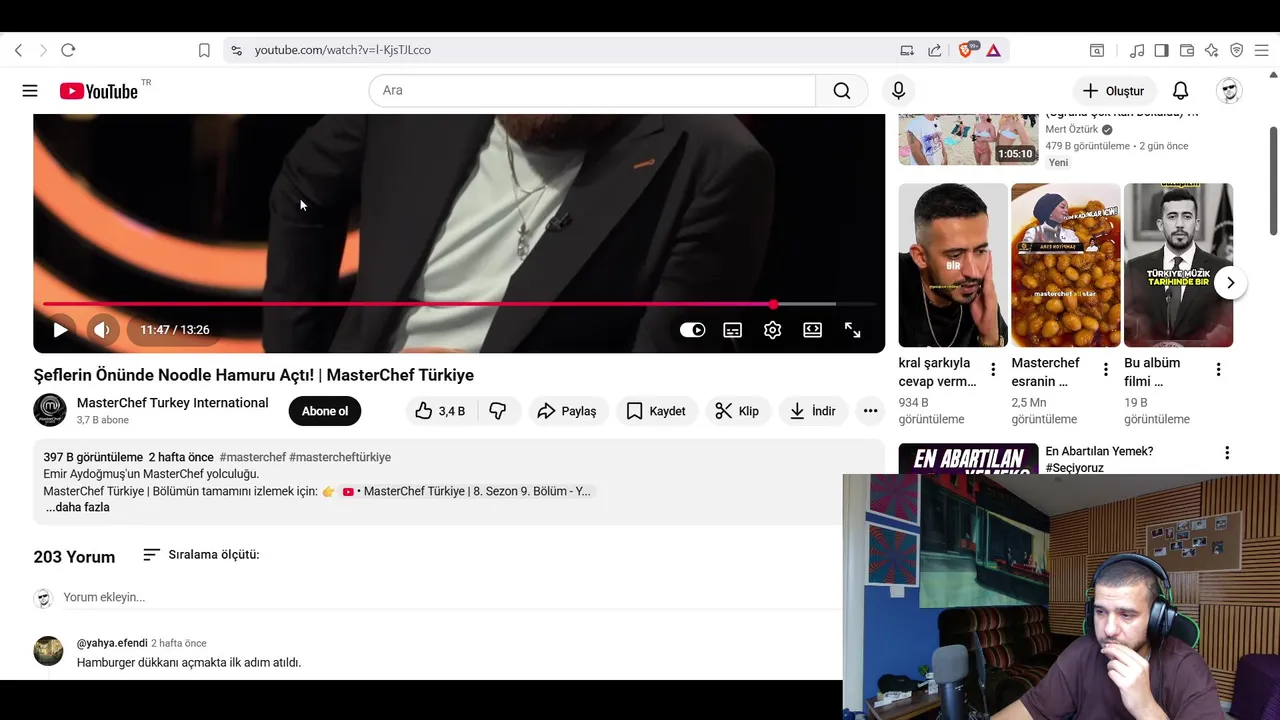Download video with İndir button
This screenshot has height=720, width=1280.
(x=812, y=411)
